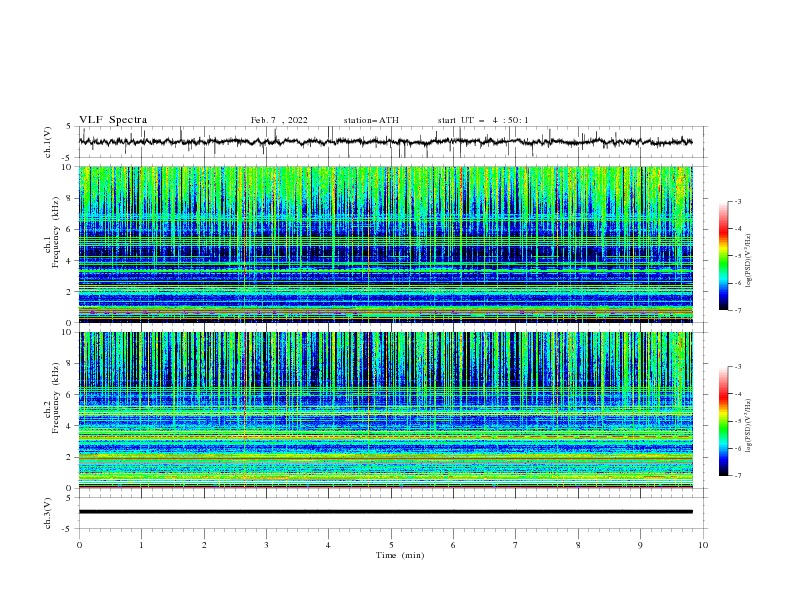Click the "0" tick on the time axis
The height and width of the screenshot is (612, 792).
79,545
